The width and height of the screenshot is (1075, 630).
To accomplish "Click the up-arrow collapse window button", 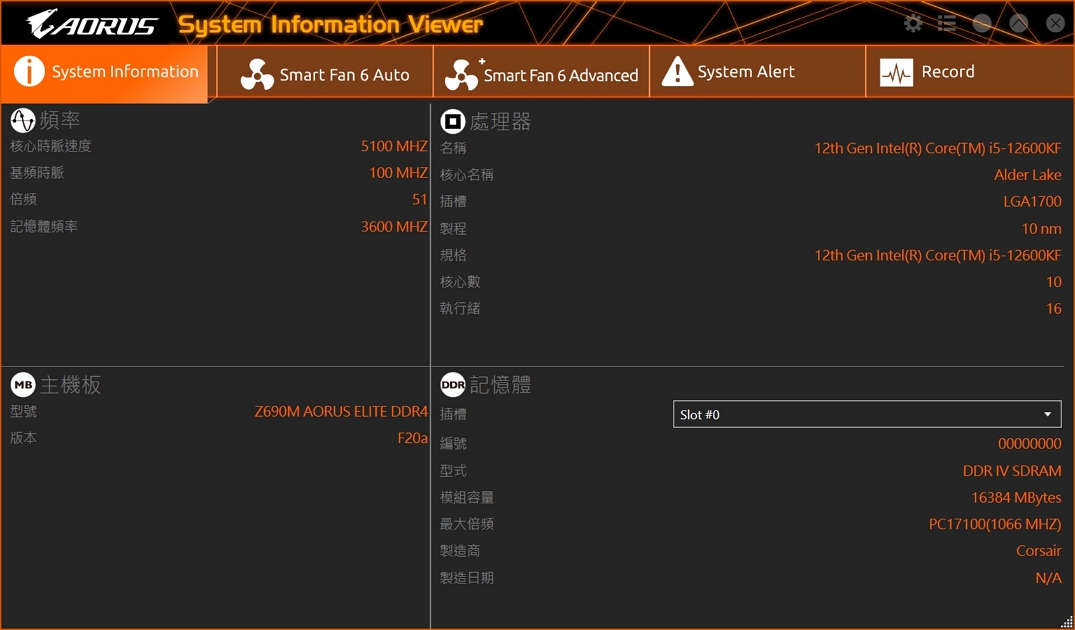I will pyautogui.click(x=1019, y=24).
